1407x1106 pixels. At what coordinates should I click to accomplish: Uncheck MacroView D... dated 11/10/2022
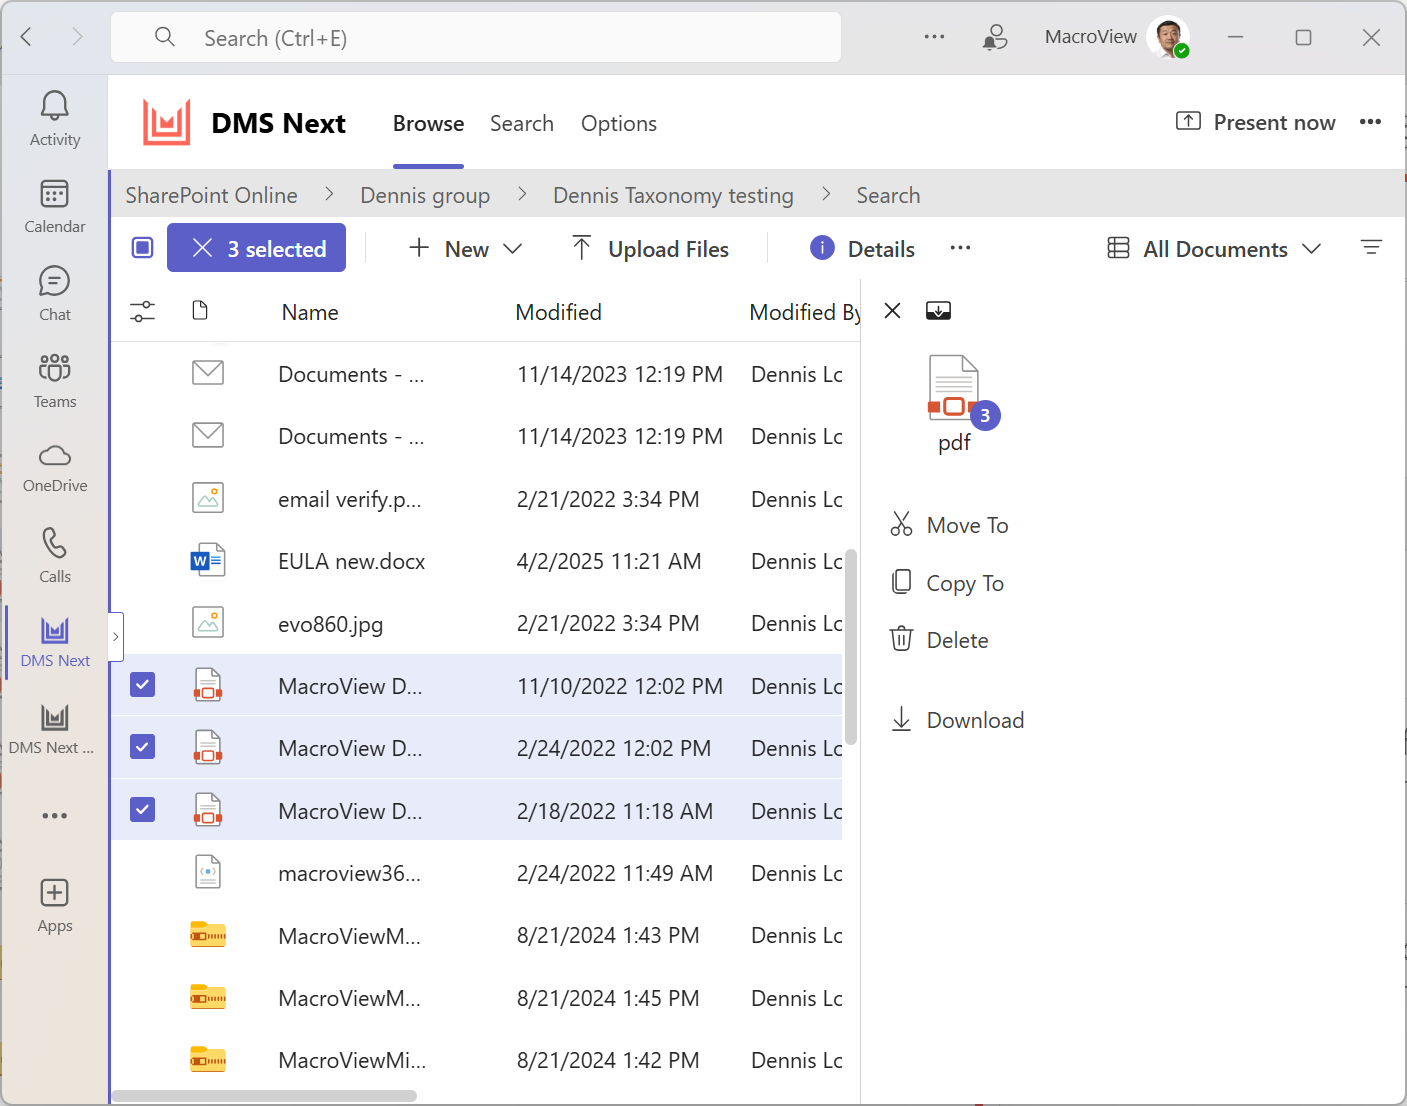tap(143, 685)
